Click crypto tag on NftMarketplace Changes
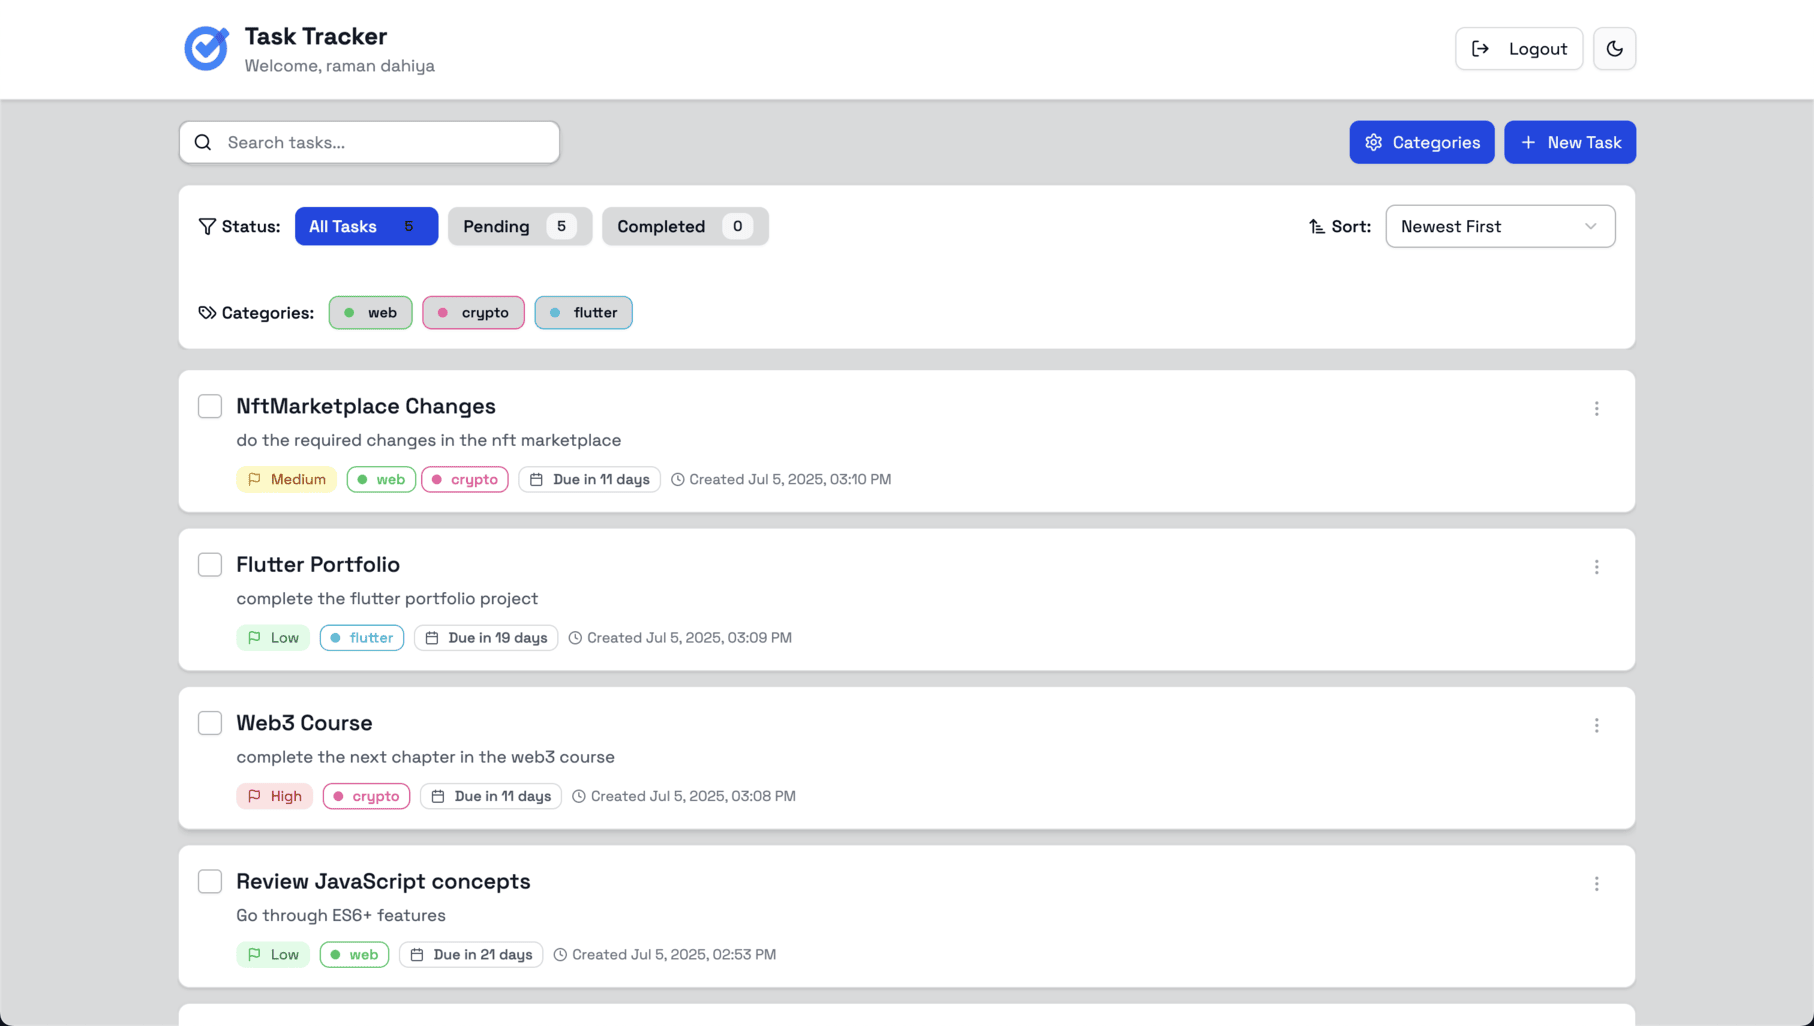Viewport: 1814px width, 1026px height. tap(465, 479)
